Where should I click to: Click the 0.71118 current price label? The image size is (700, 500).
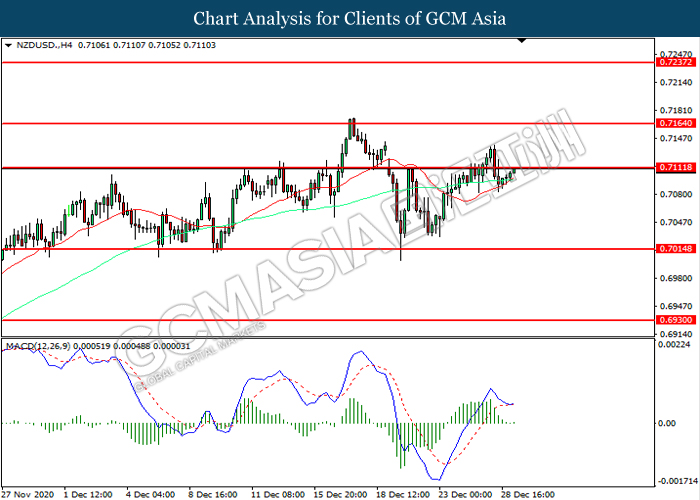(676, 167)
